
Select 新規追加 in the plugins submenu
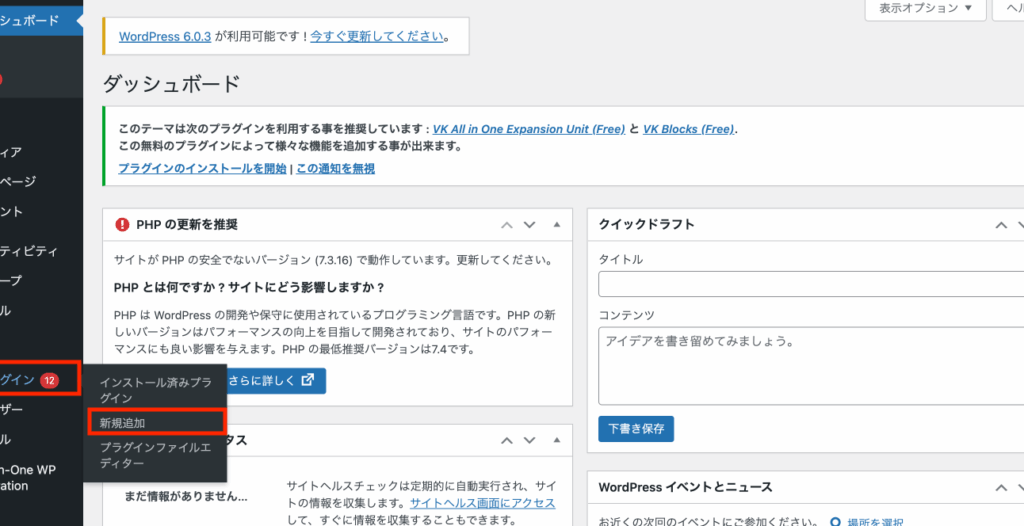[122, 423]
